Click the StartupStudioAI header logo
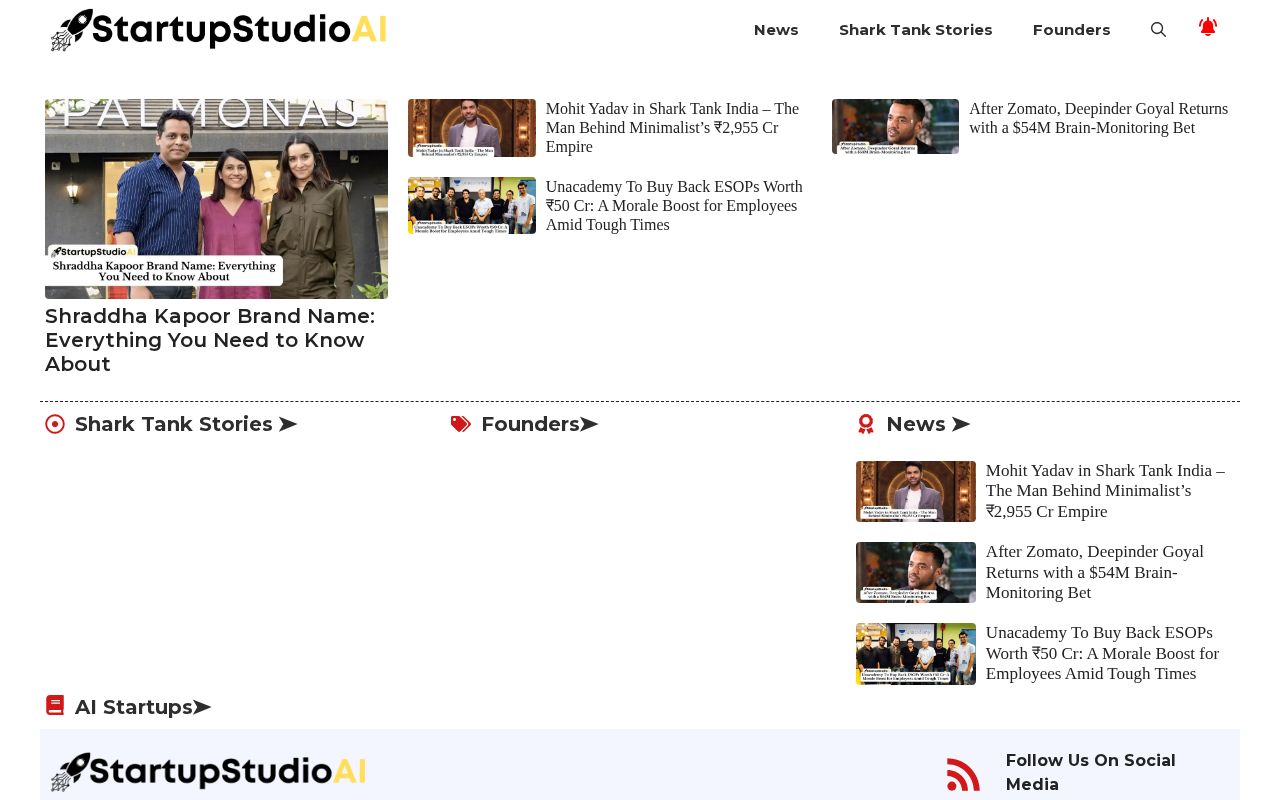Image resolution: width=1280 pixels, height=800 pixels. tap(219, 30)
